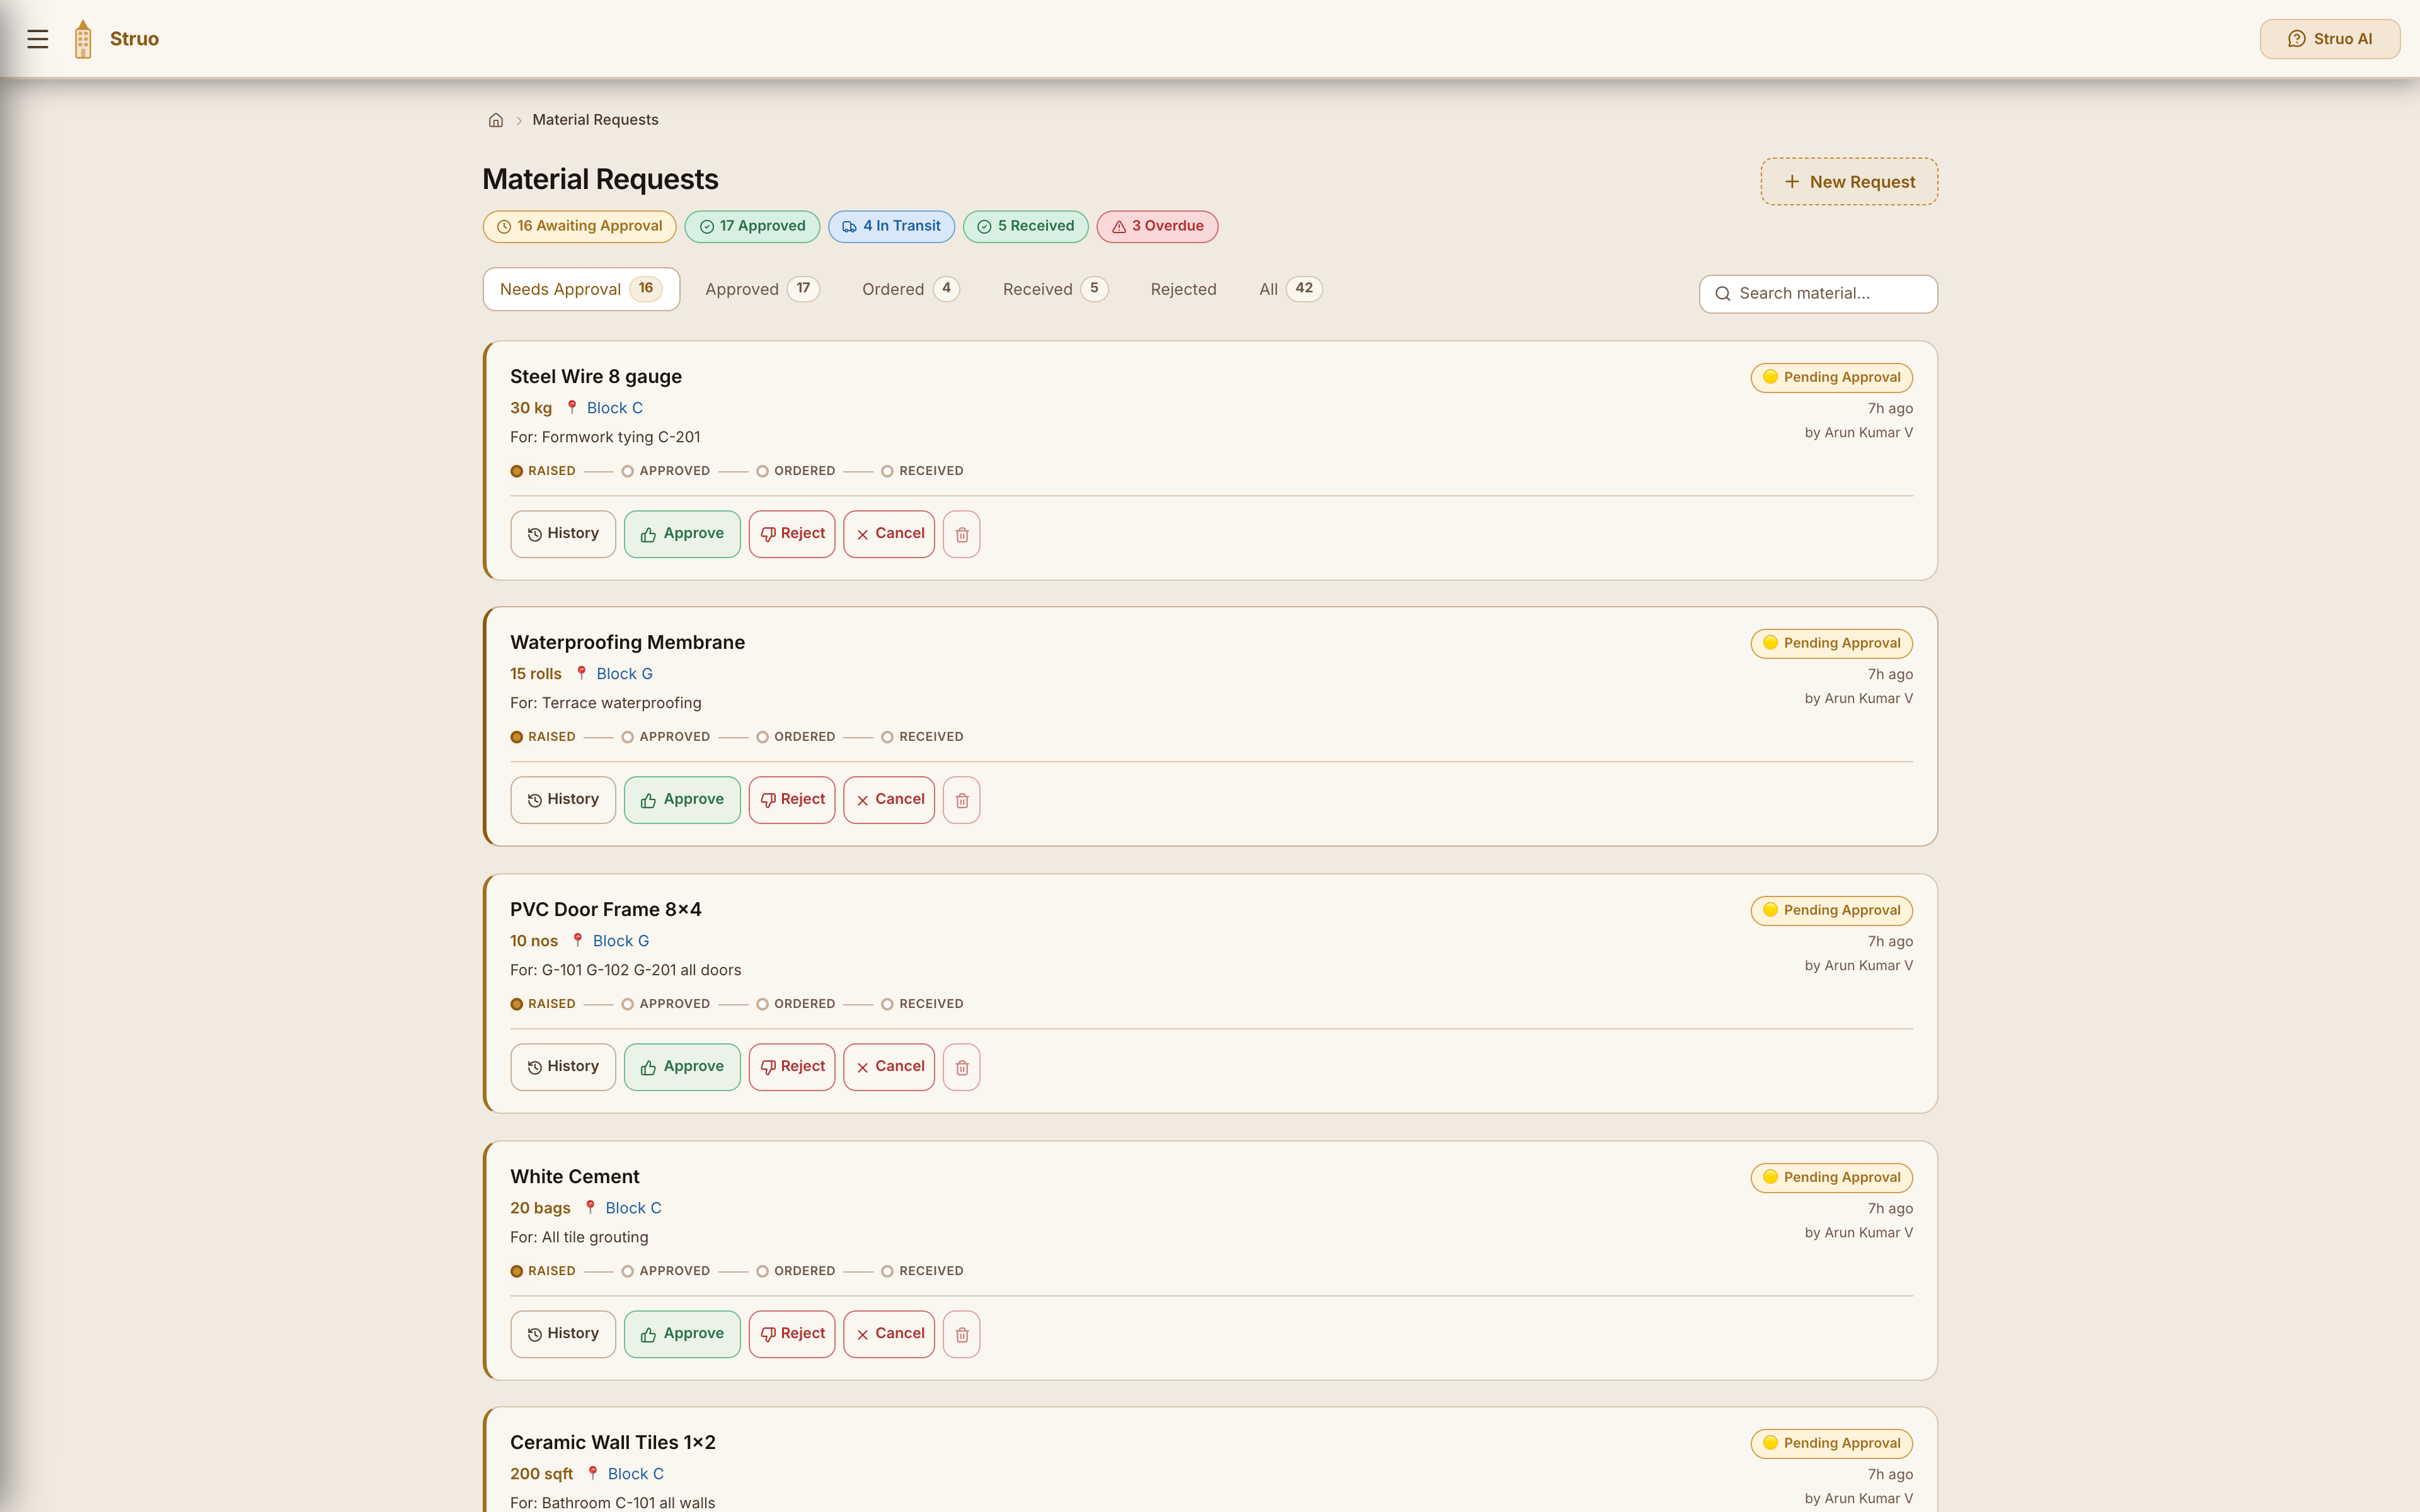Click the PVC Door Frame 8×4 title
This screenshot has height=1512, width=2420.
click(605, 910)
